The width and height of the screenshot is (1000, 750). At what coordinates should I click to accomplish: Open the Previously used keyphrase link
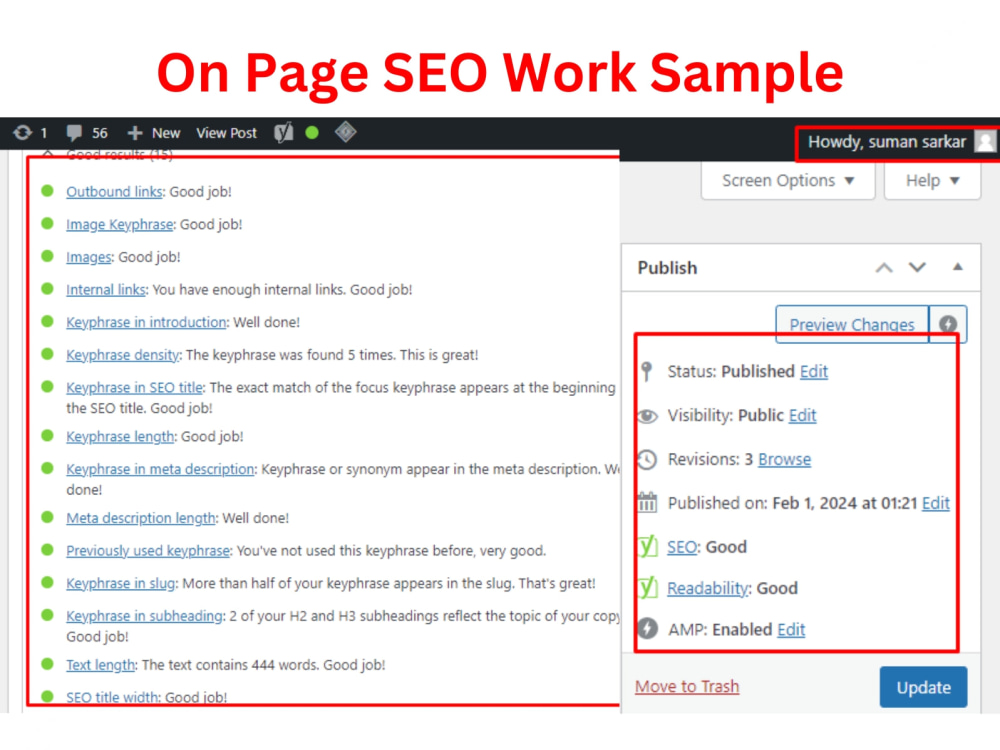click(148, 550)
